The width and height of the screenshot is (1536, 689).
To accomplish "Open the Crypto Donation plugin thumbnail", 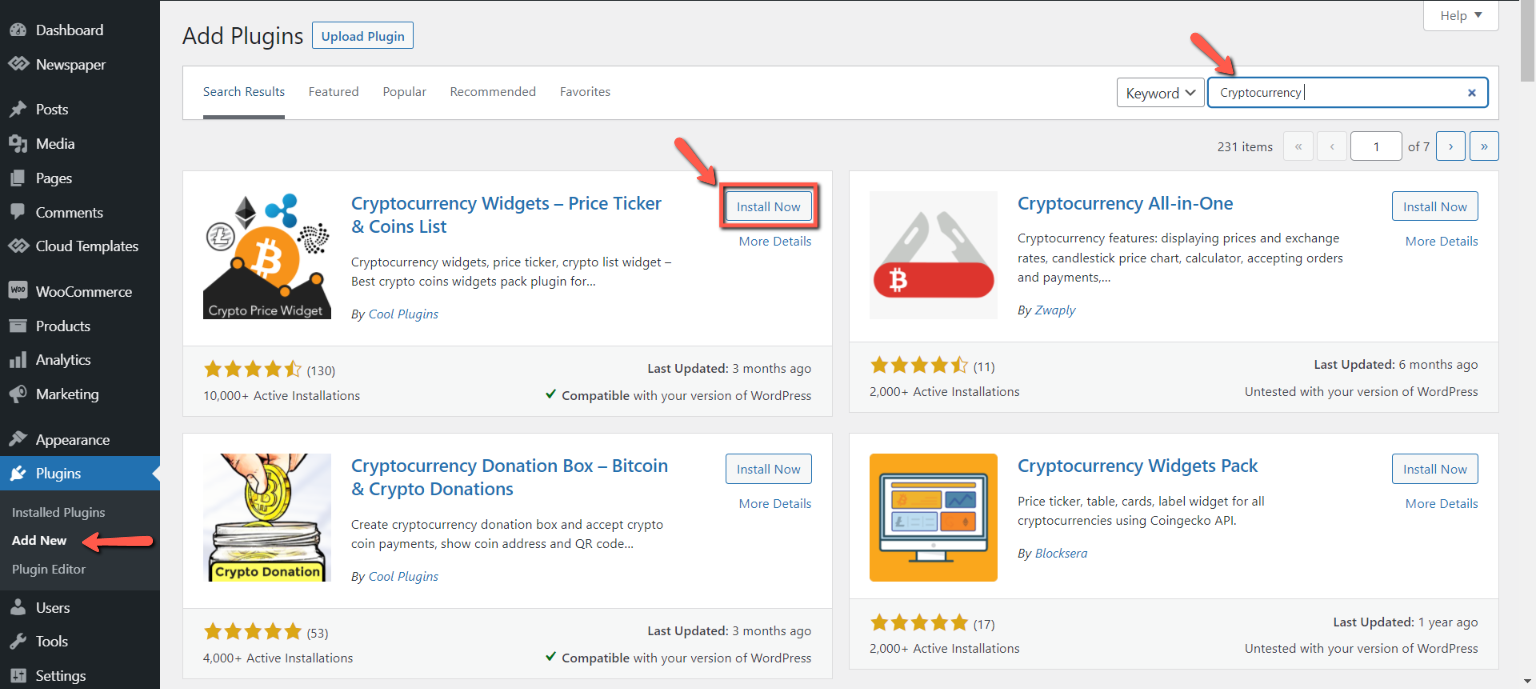I will 267,517.
